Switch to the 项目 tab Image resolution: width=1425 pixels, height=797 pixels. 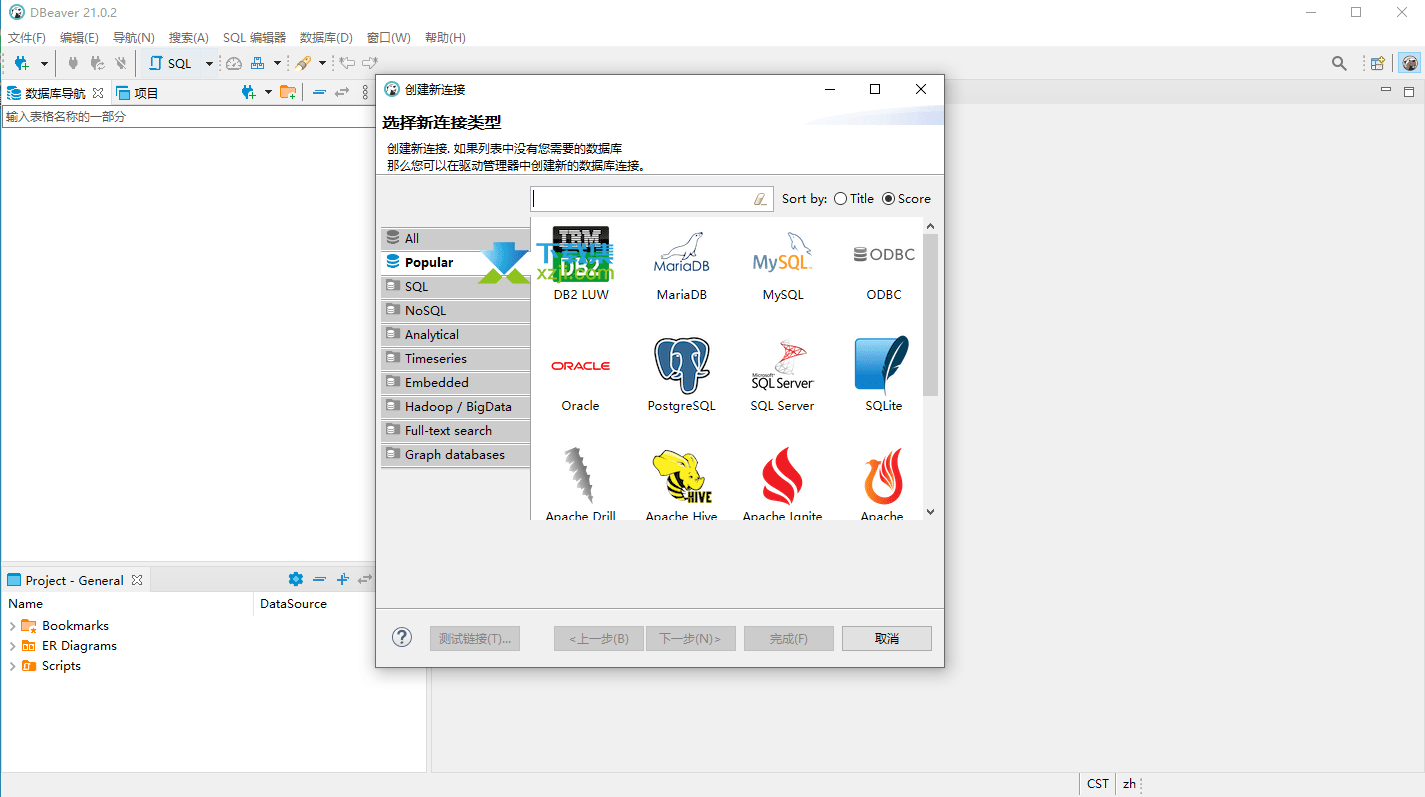tap(137, 93)
